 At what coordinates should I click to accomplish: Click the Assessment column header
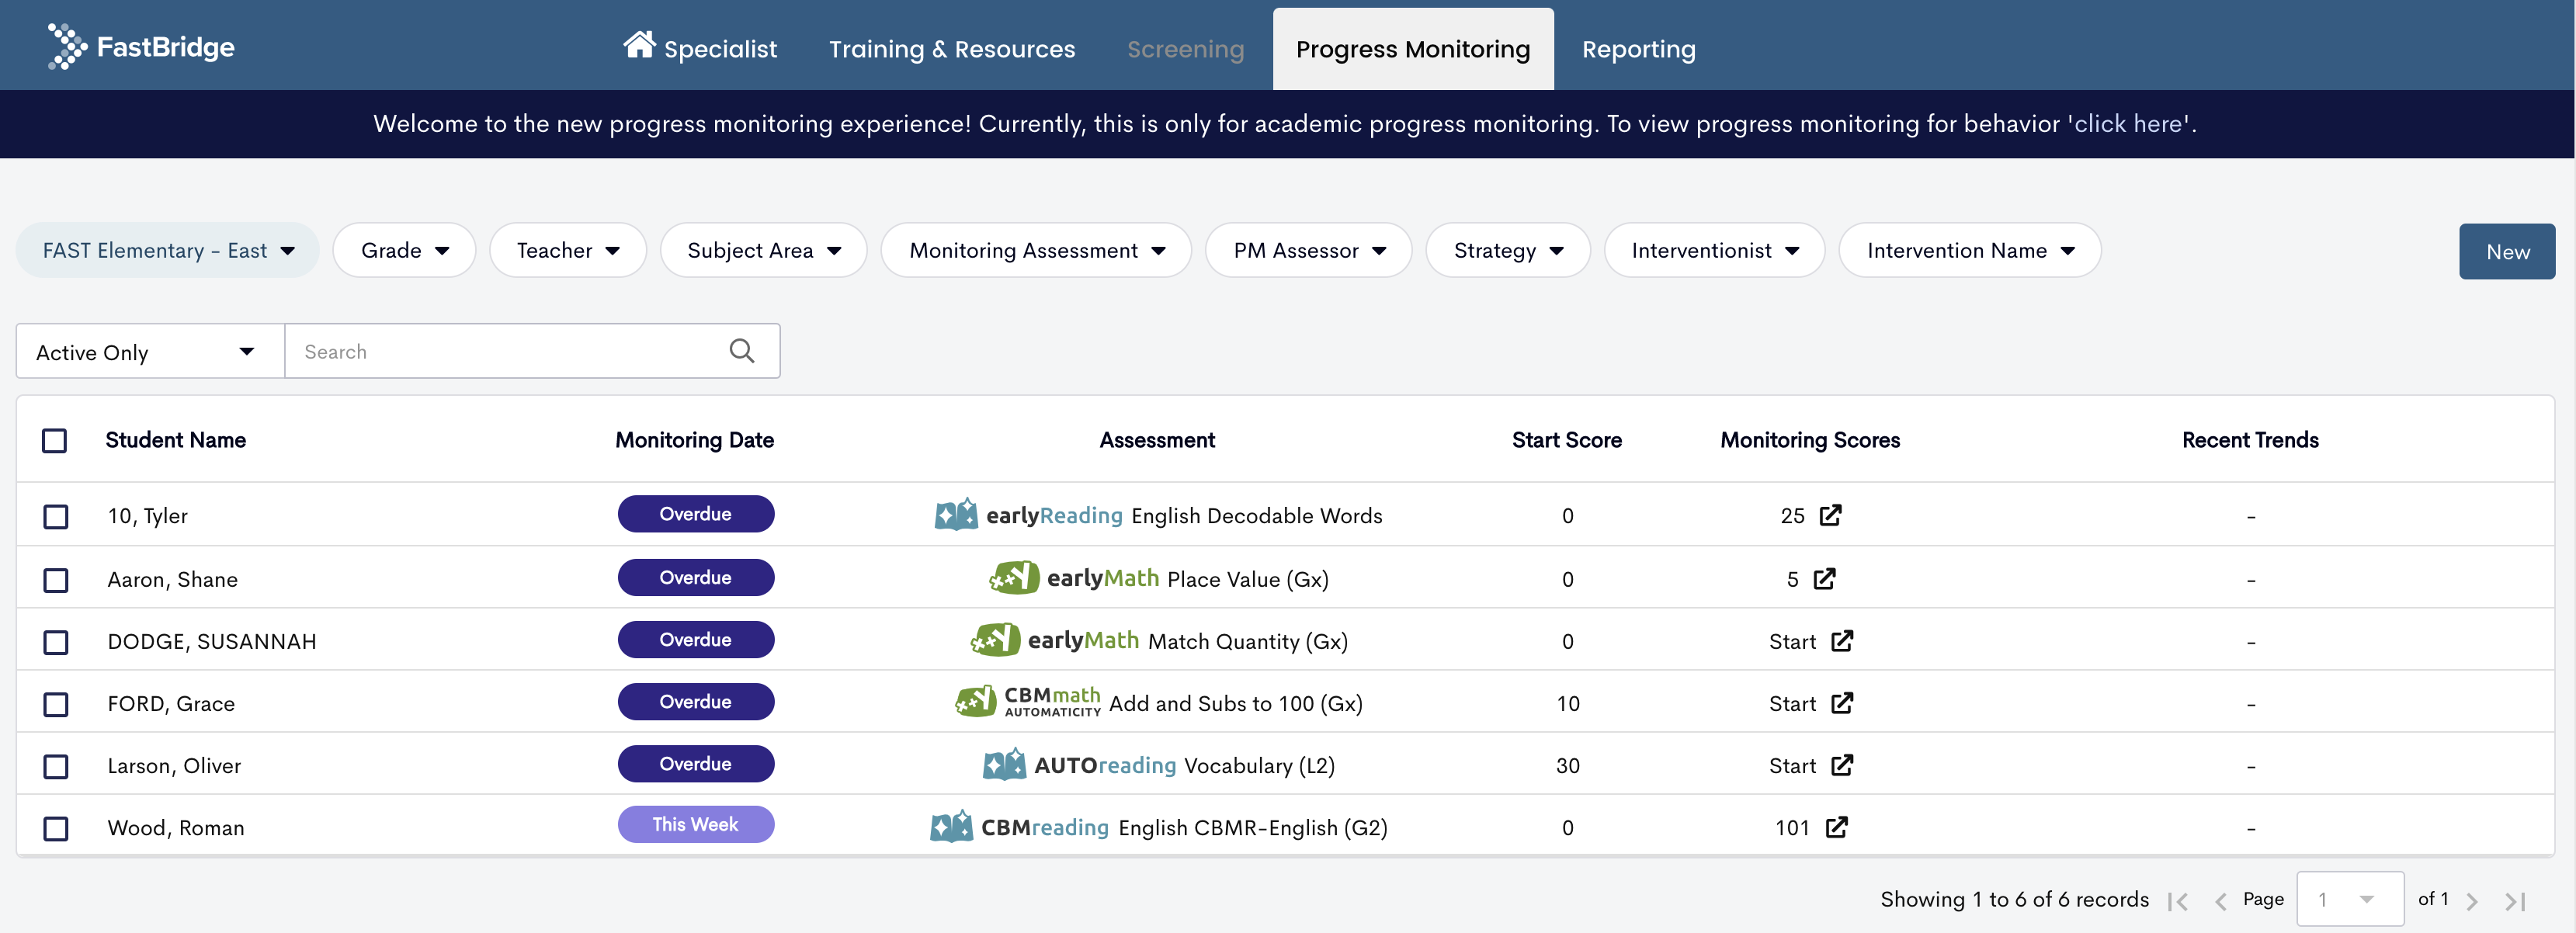[1157, 440]
